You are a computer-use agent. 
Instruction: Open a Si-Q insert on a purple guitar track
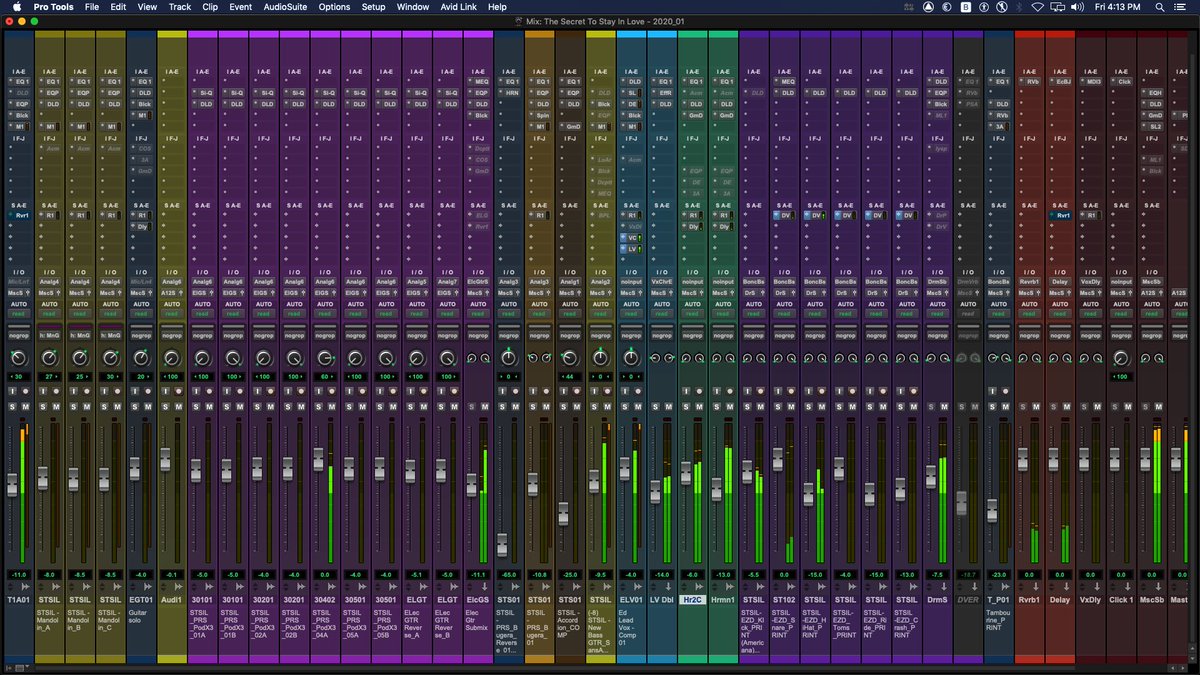[205, 93]
